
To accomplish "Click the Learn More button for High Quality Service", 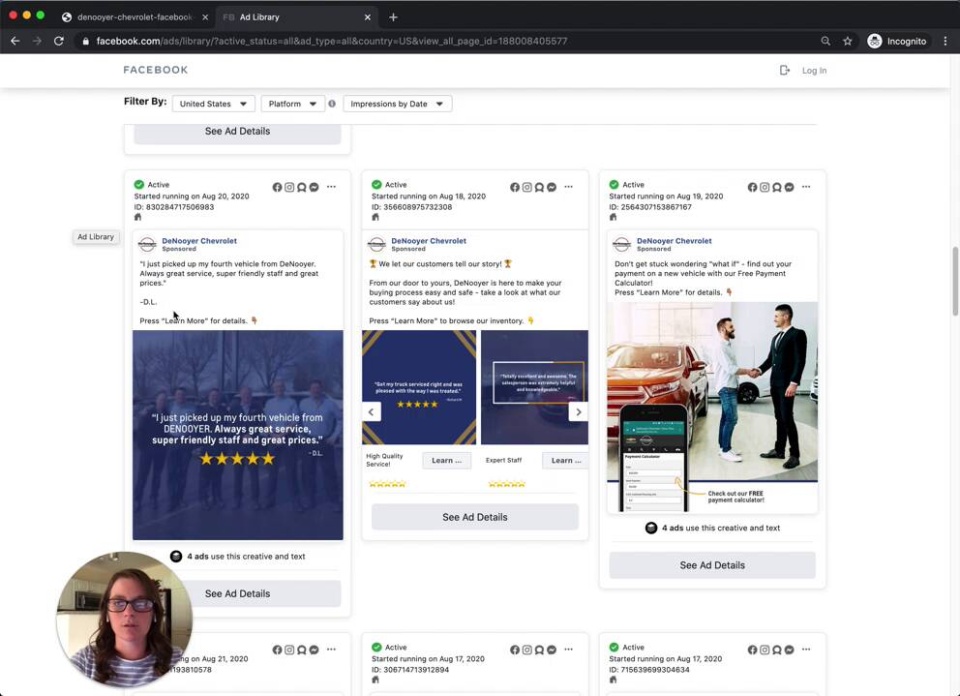I will [x=446, y=460].
